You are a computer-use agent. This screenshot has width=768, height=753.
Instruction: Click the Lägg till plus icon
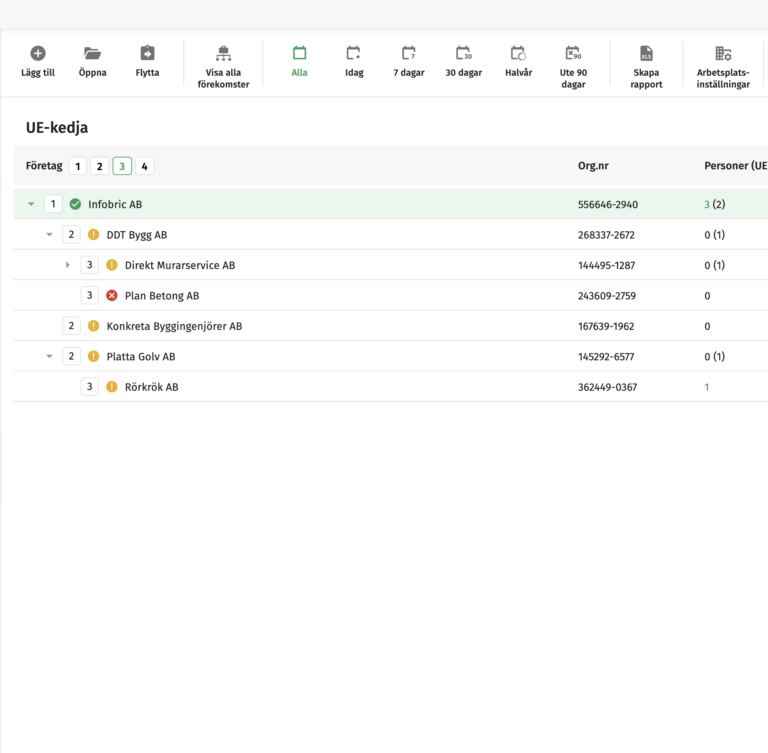click(38, 54)
